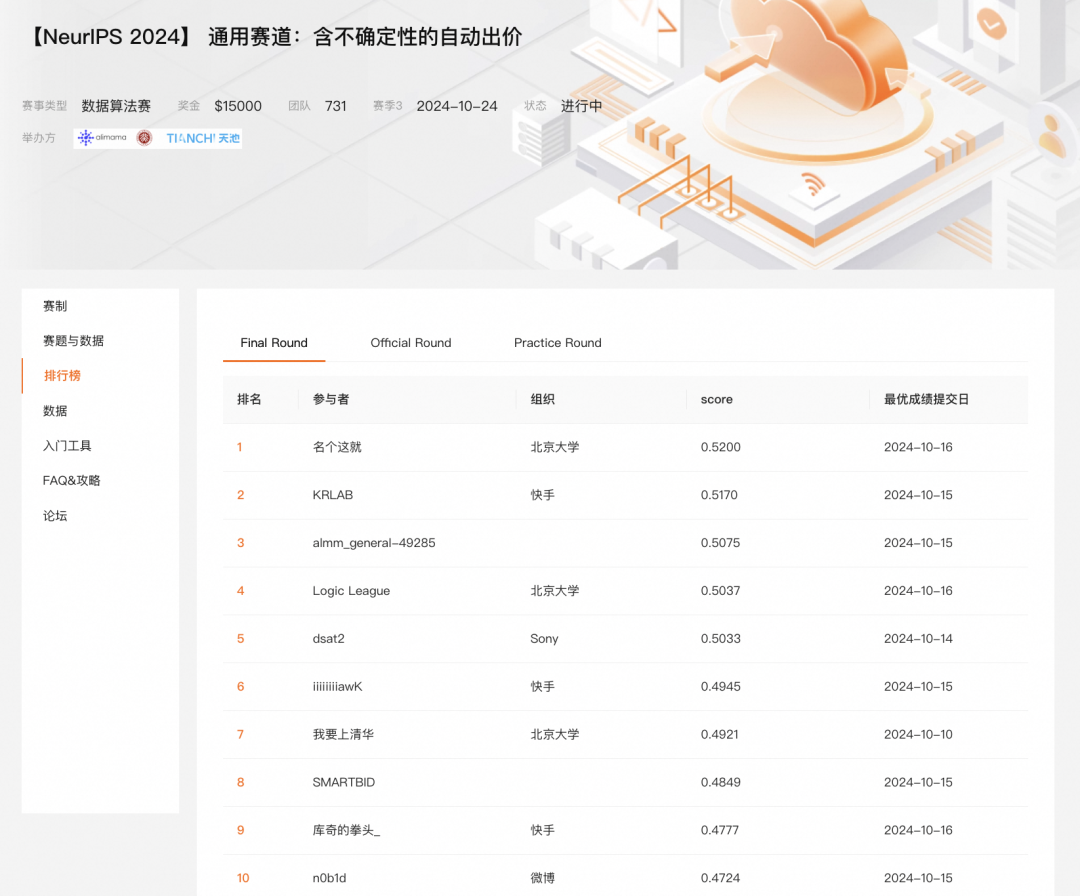Screen dimensions: 1080x896
Task: Click the team count 731
Action: (335, 105)
